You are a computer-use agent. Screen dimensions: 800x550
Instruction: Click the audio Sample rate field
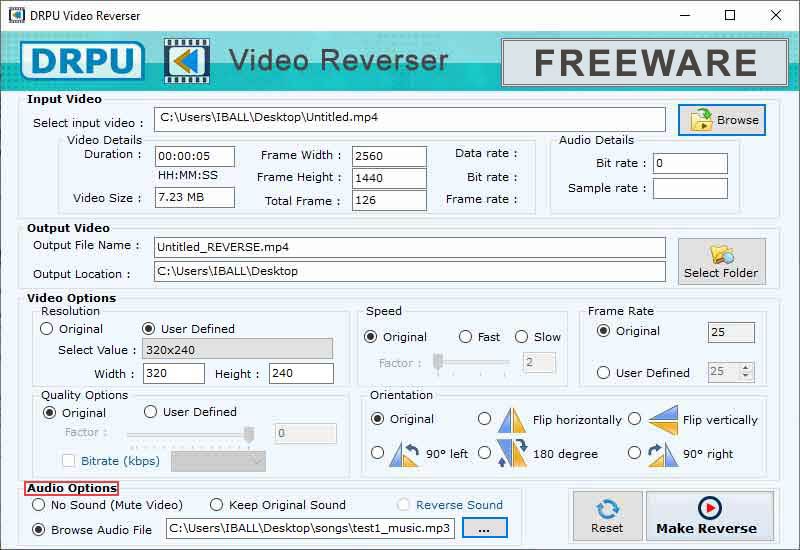point(690,188)
